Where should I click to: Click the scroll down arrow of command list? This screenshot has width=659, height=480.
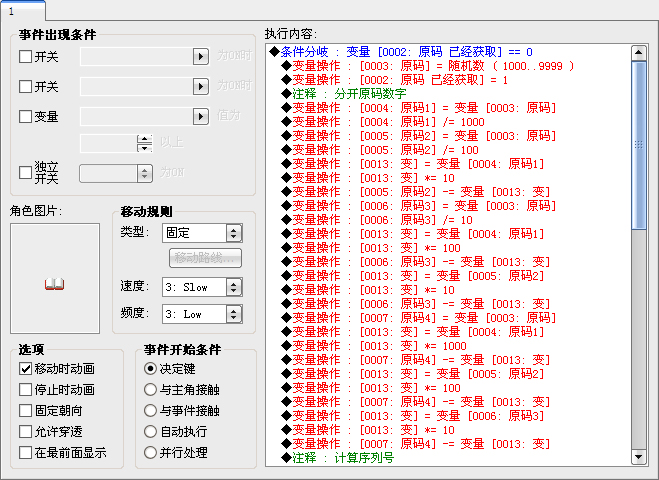coord(639,457)
